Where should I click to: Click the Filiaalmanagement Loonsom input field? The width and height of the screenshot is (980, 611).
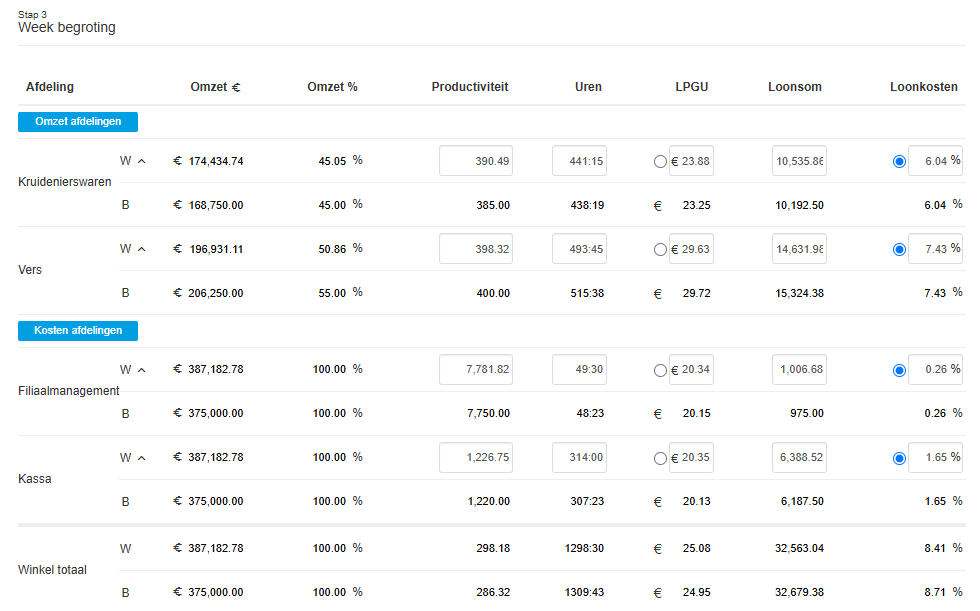[x=799, y=370]
